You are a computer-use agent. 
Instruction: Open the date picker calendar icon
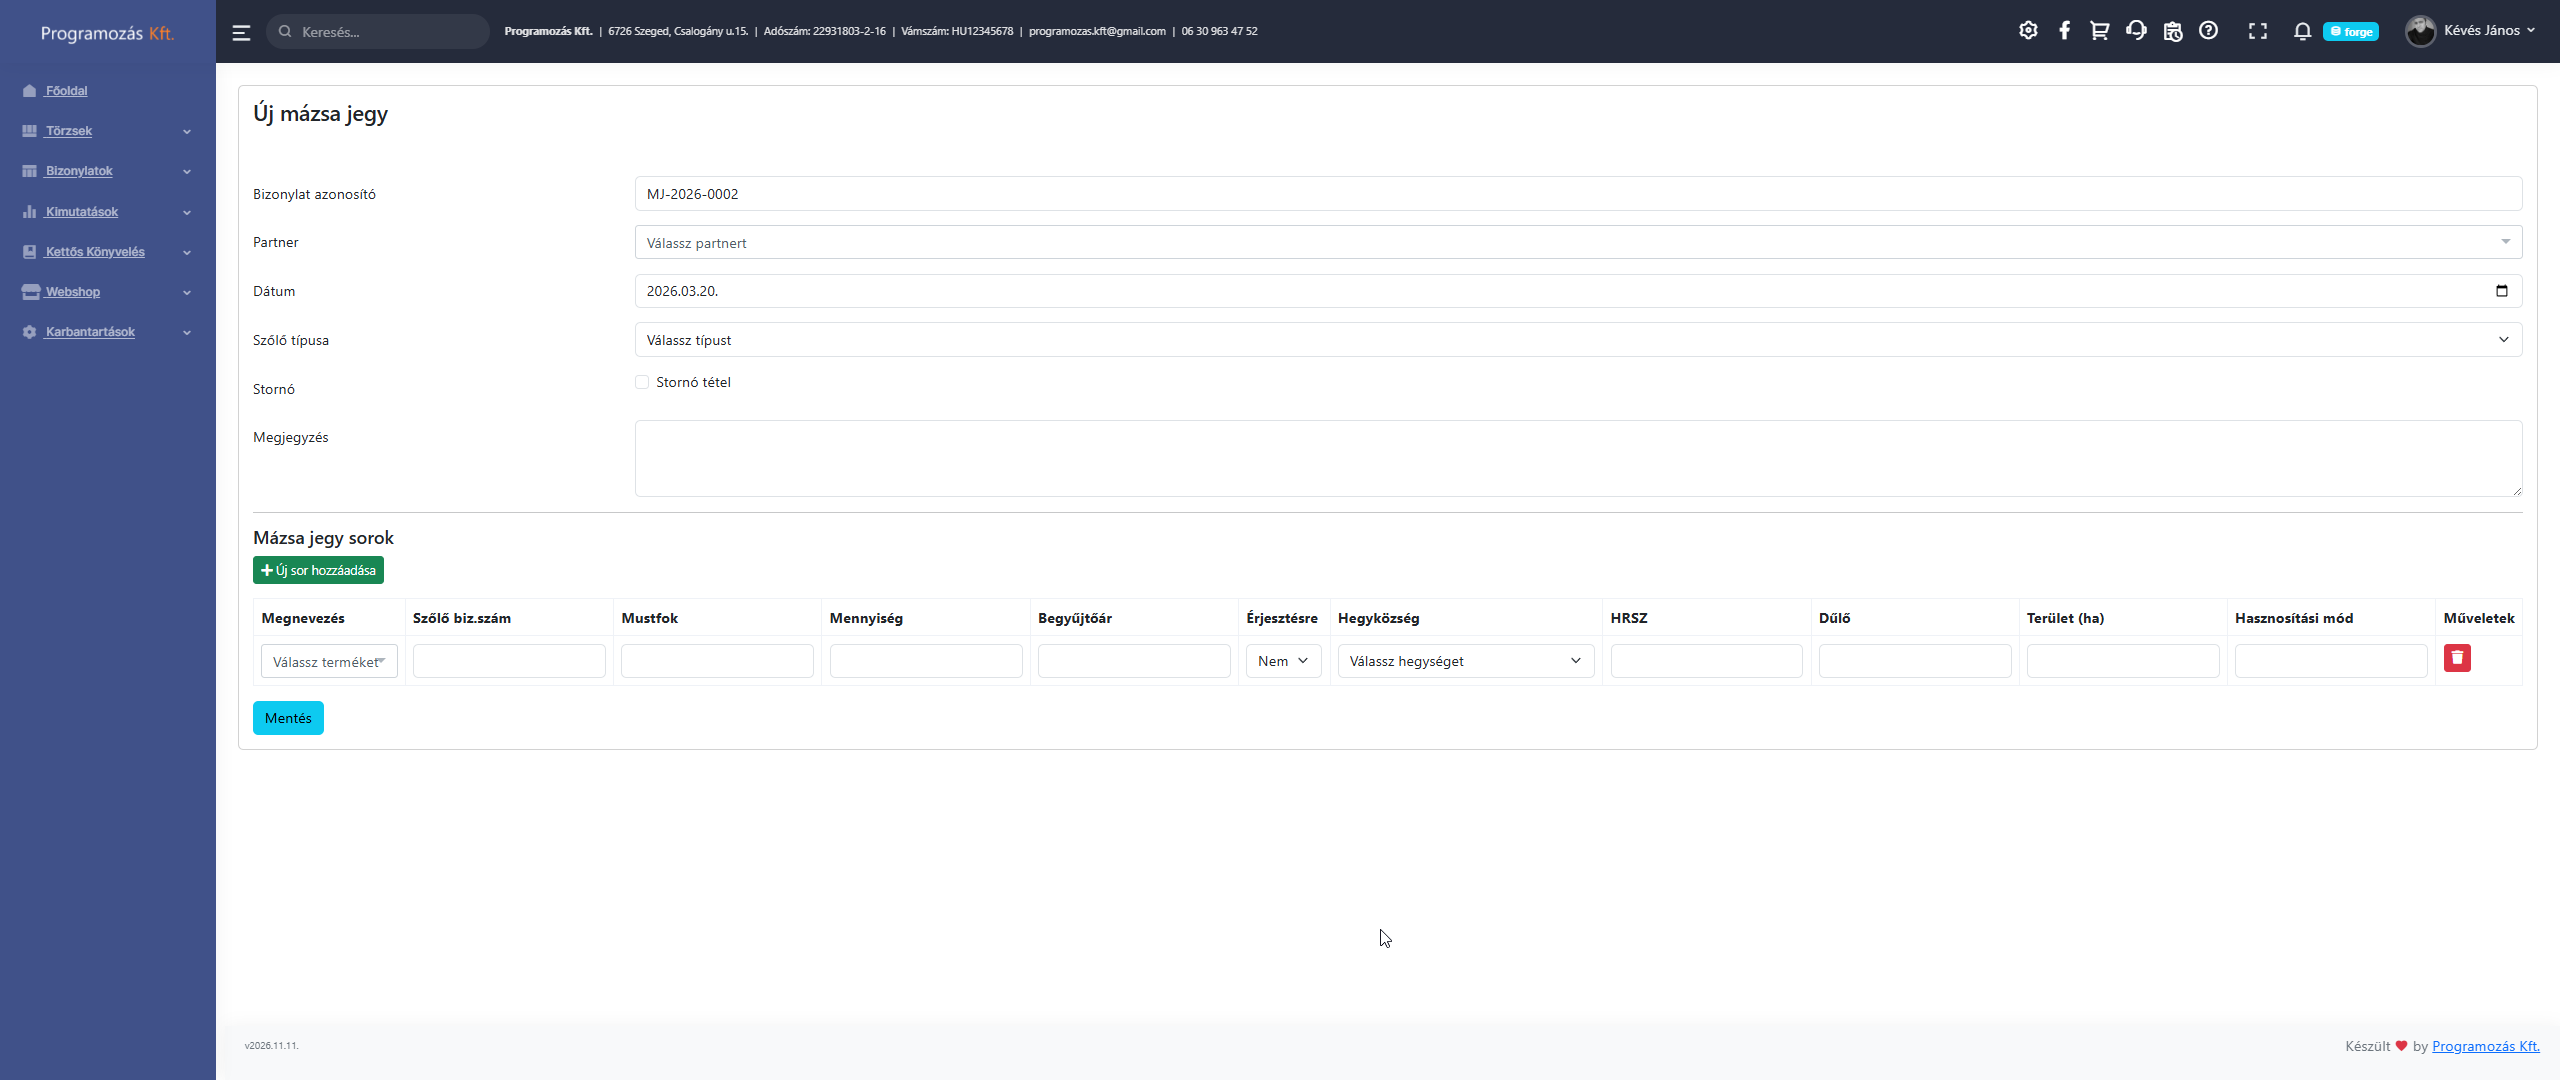(x=2502, y=291)
